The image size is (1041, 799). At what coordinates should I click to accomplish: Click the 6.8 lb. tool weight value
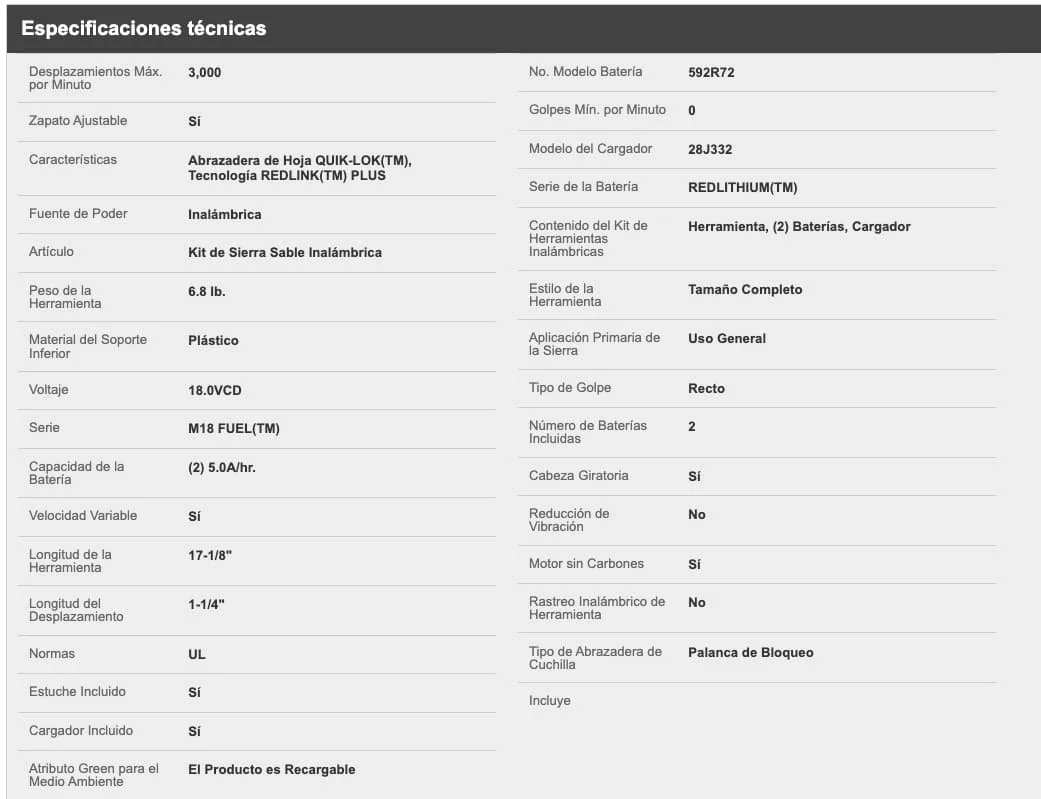point(207,292)
